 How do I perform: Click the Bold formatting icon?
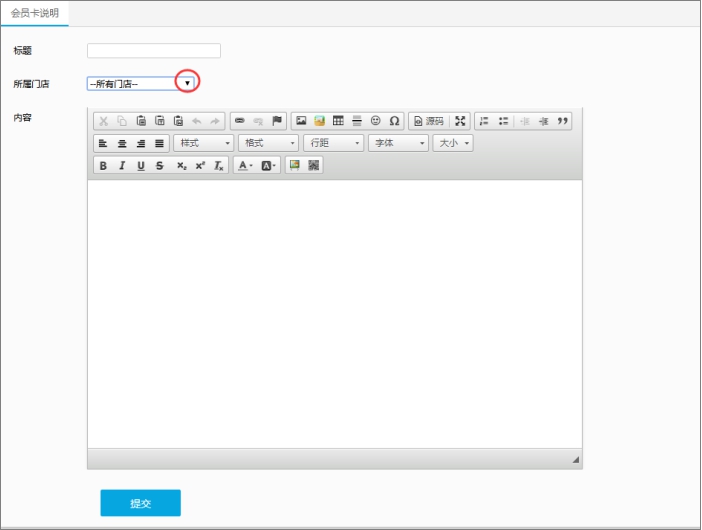(x=103, y=166)
